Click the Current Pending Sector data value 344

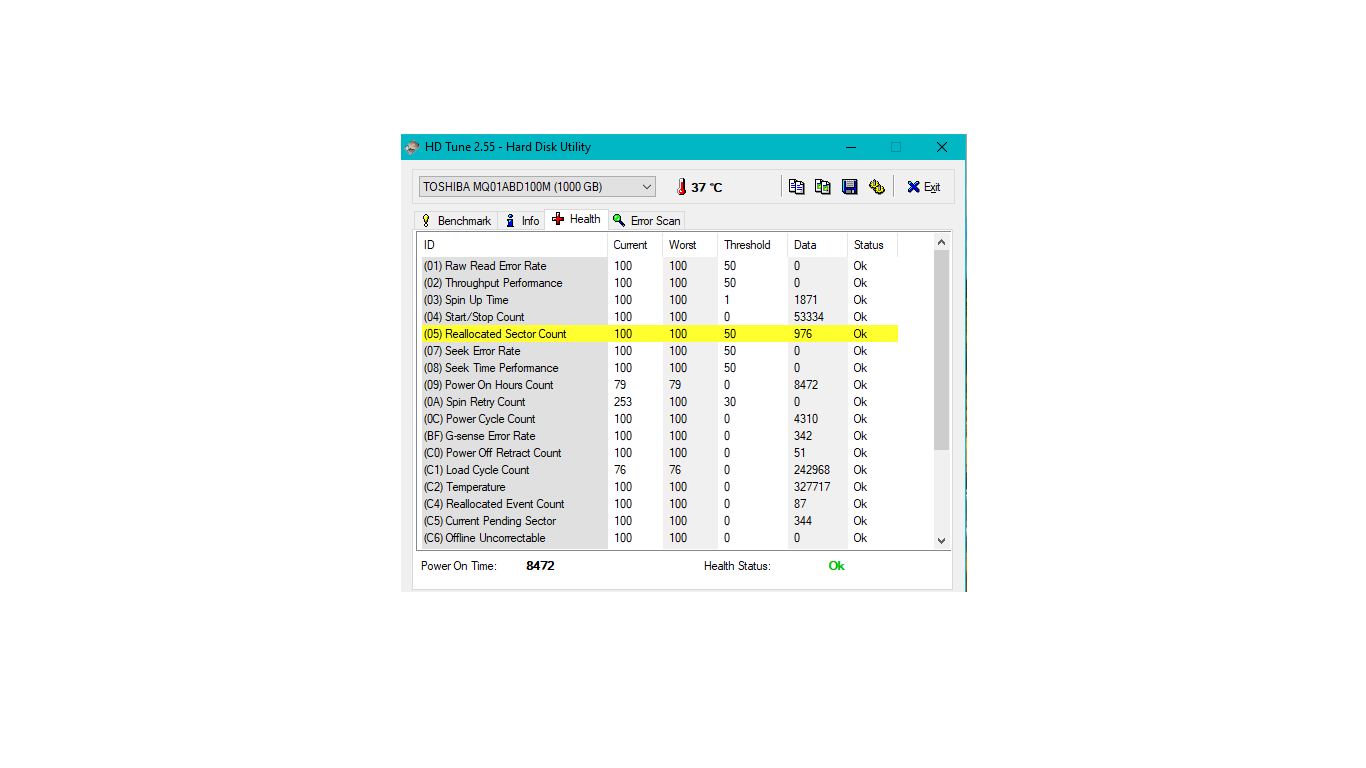tap(803, 521)
